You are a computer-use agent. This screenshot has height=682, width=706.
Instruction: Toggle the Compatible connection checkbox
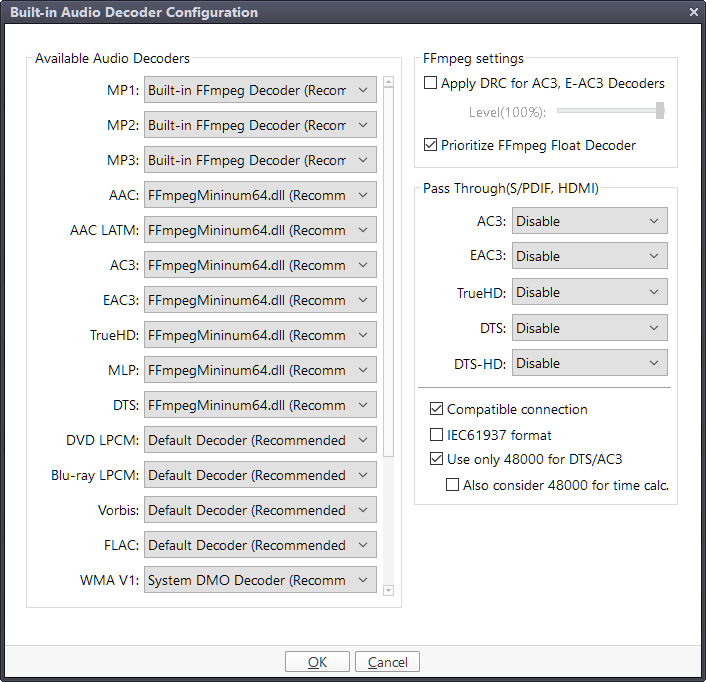[437, 409]
